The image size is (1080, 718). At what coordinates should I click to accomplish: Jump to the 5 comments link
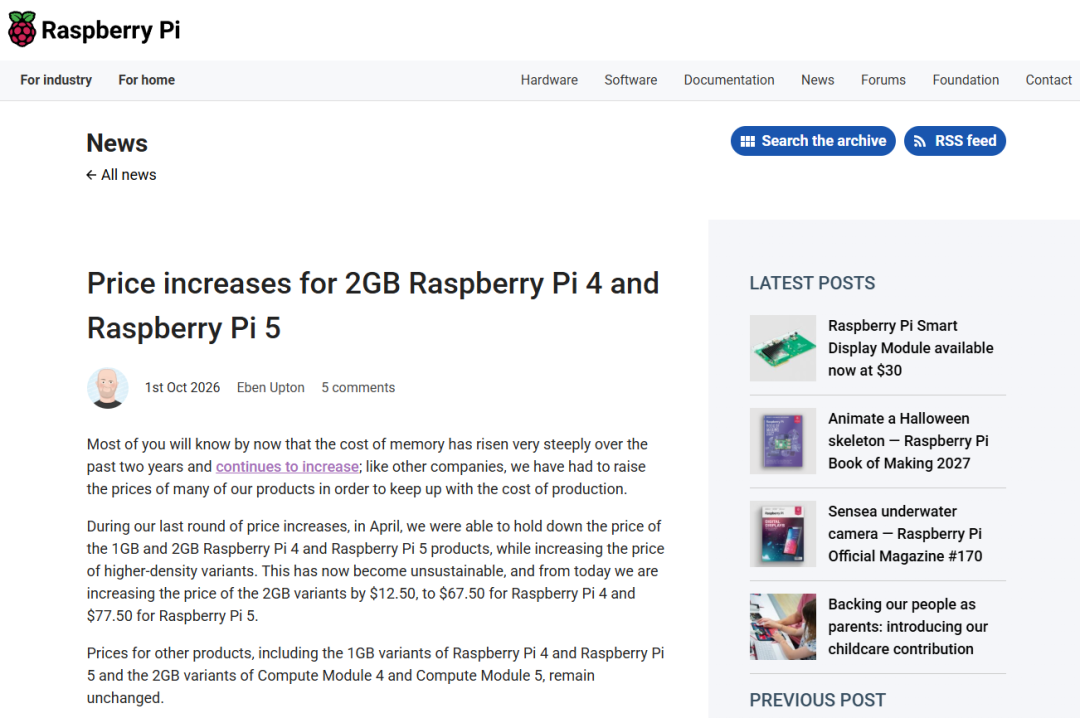(358, 388)
